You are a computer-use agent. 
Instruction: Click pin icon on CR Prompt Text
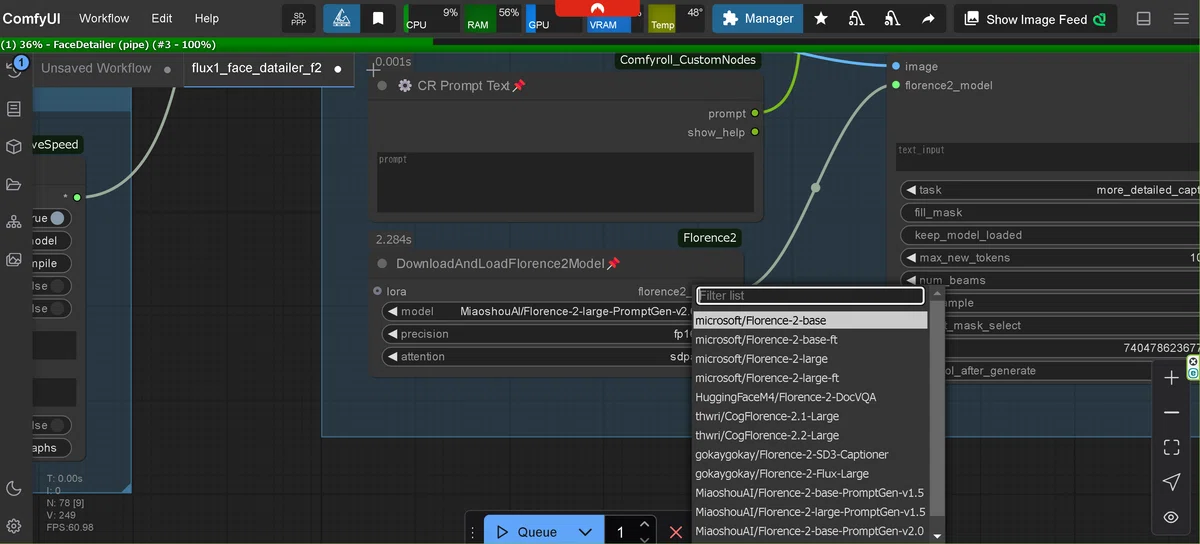click(519, 86)
